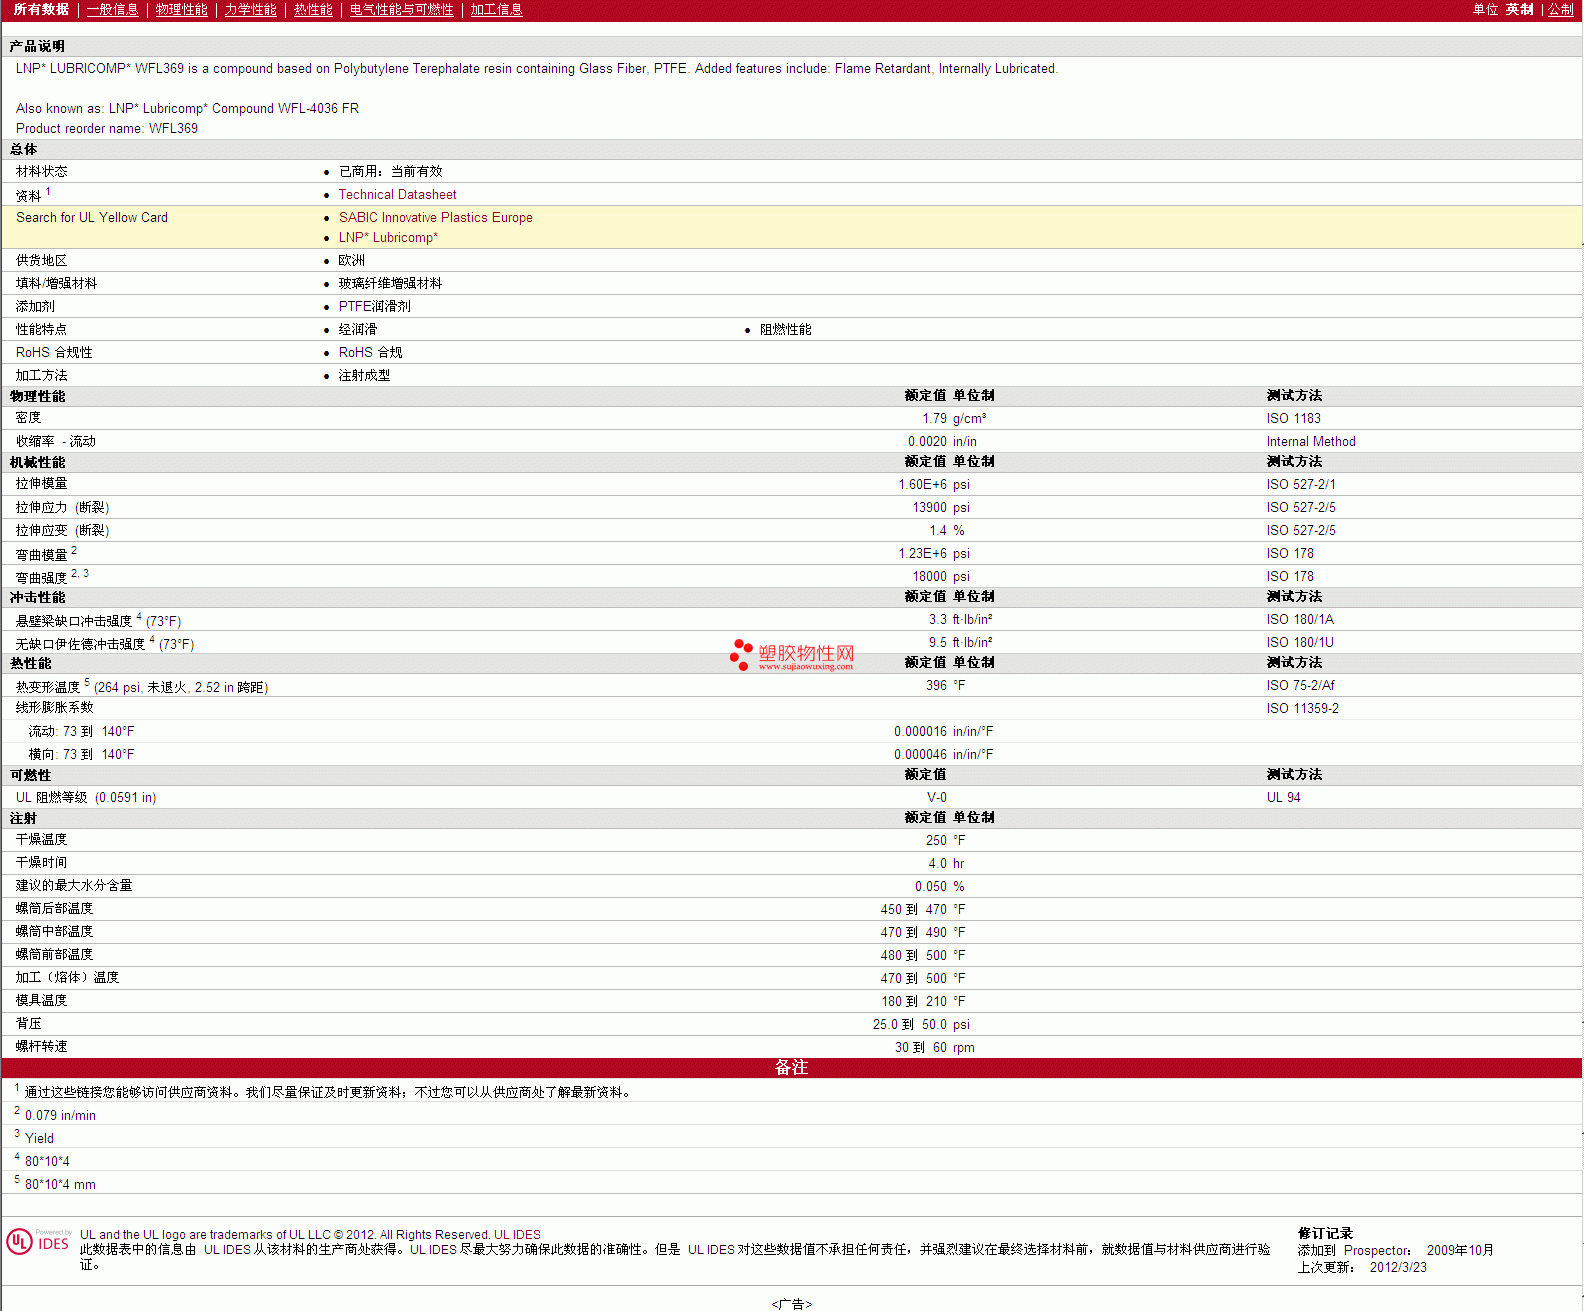Click the RoHS 合规 link
This screenshot has width=1584, height=1311.
(x=370, y=353)
